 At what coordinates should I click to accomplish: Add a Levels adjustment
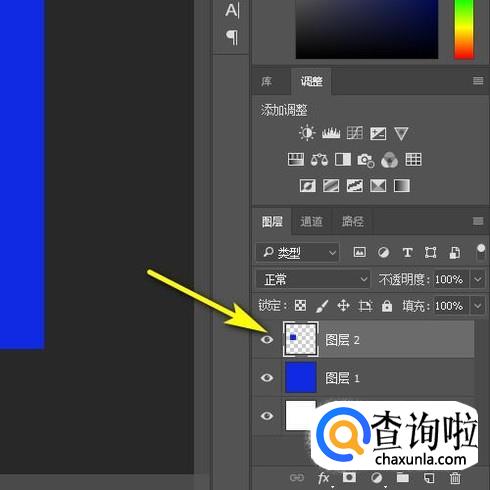(x=331, y=133)
